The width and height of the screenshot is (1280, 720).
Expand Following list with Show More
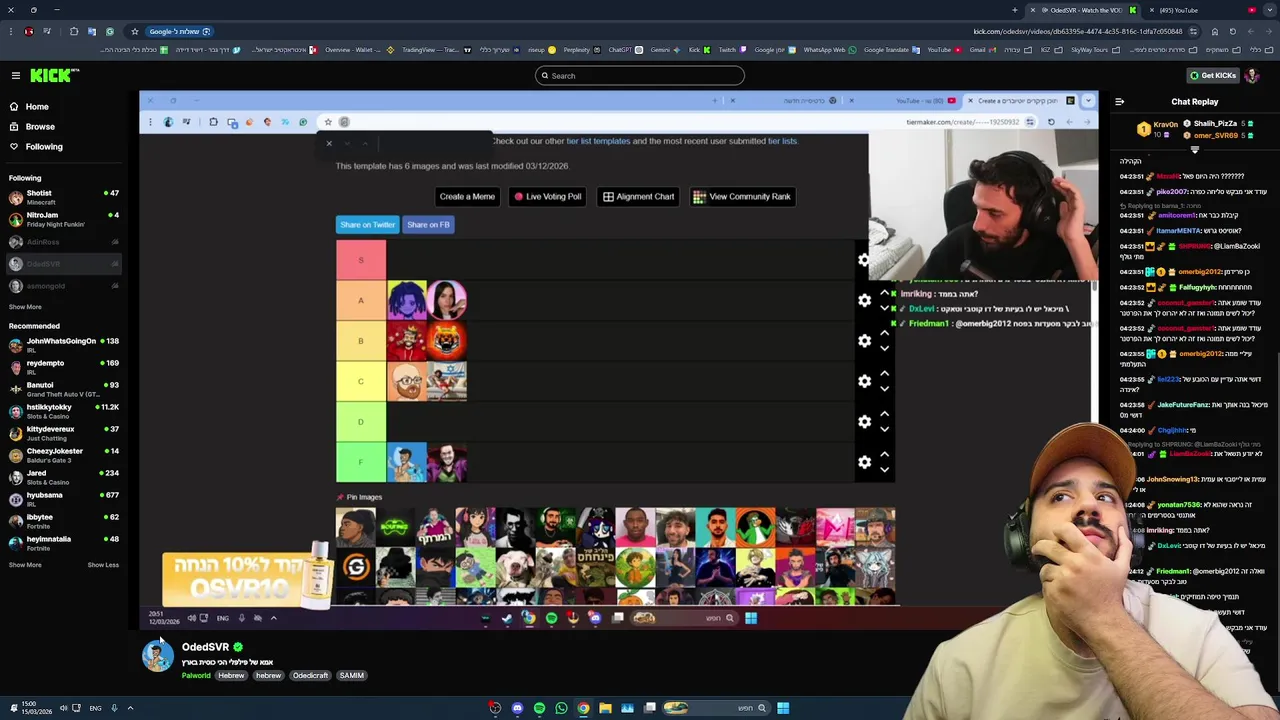coord(25,307)
